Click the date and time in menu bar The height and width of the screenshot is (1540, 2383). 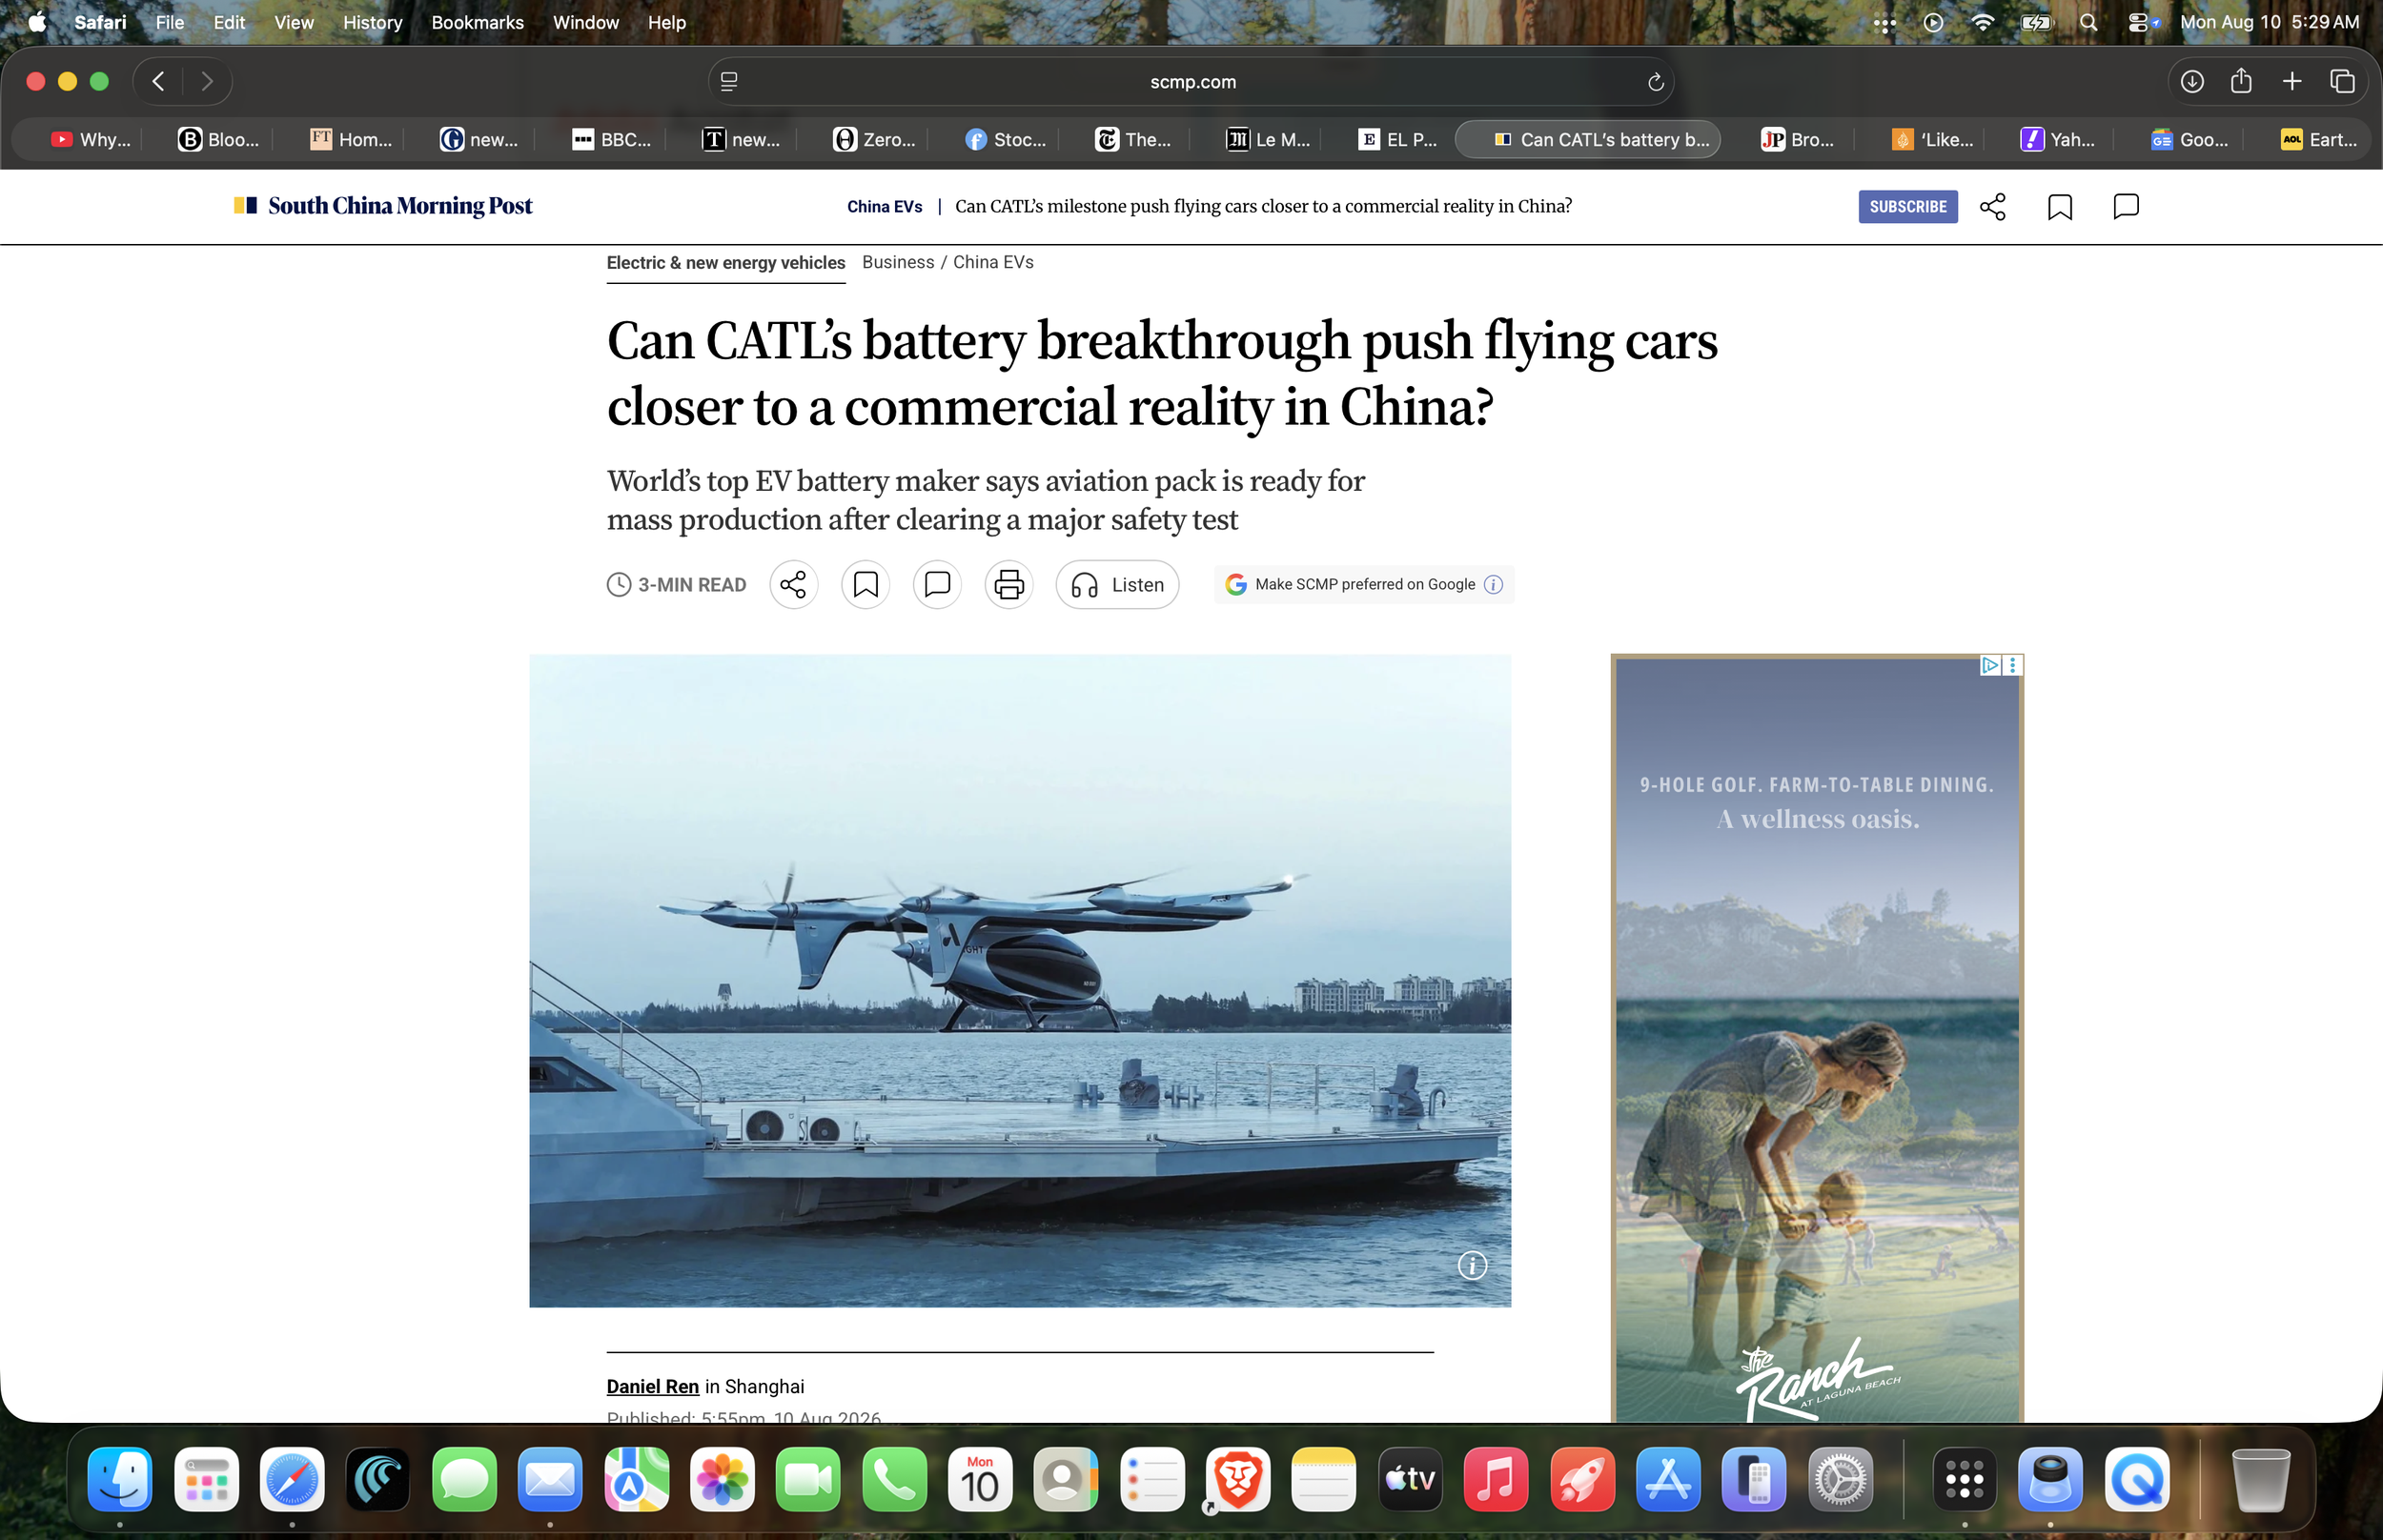[2269, 22]
